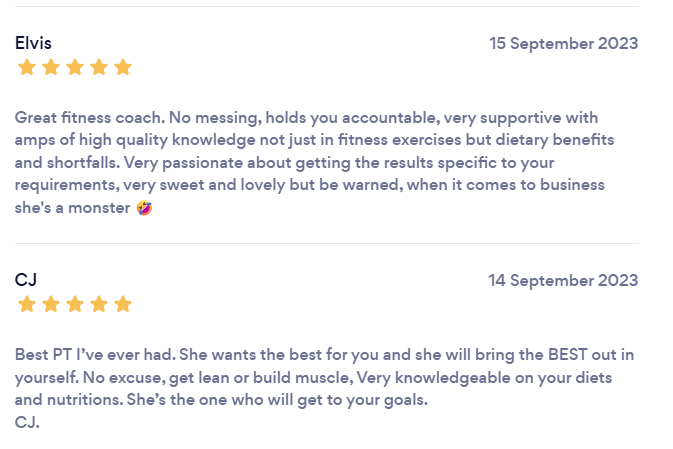Select the fourth star under CJ
Image resolution: width=673 pixels, height=449 pixels.
click(x=99, y=304)
